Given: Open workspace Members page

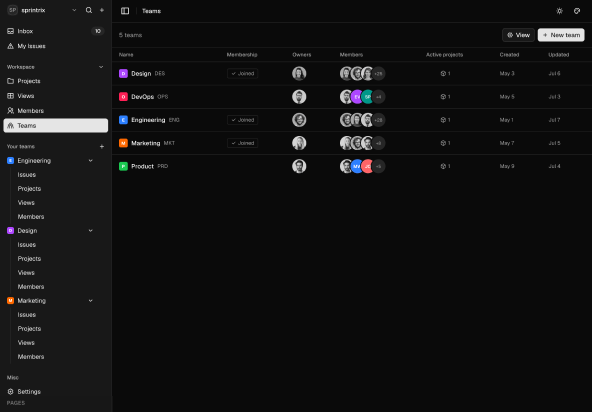Looking at the screenshot, I should pos(56,111).
